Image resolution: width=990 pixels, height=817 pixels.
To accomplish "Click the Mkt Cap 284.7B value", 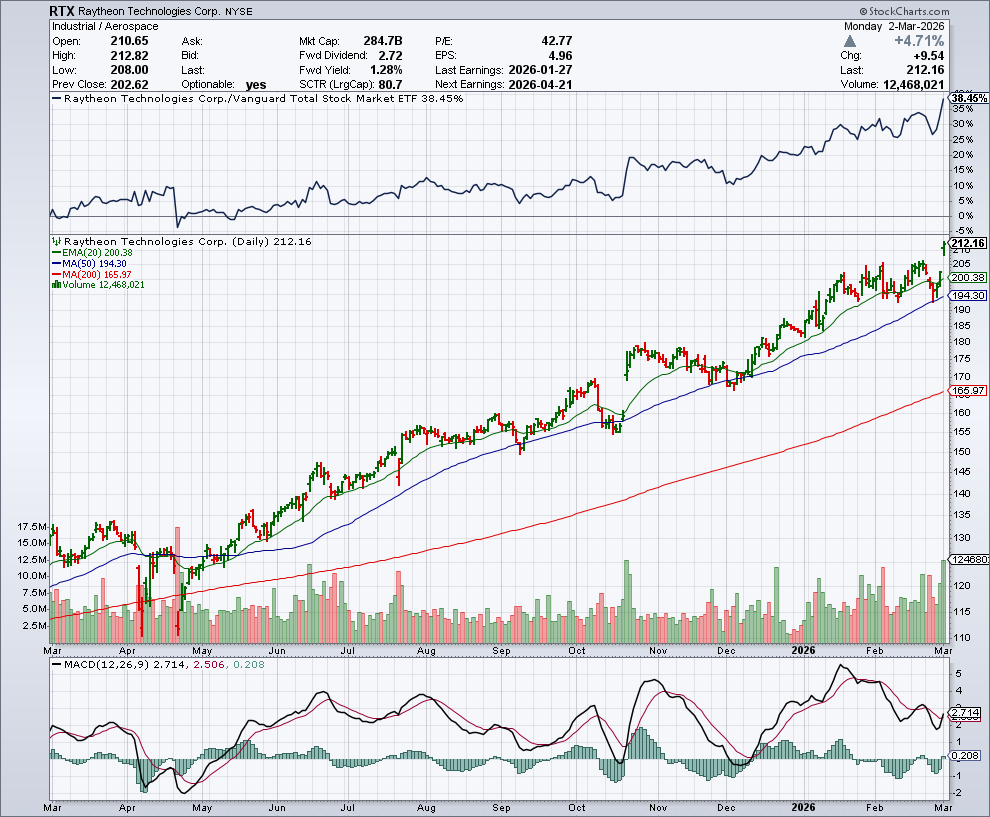I will (383, 41).
